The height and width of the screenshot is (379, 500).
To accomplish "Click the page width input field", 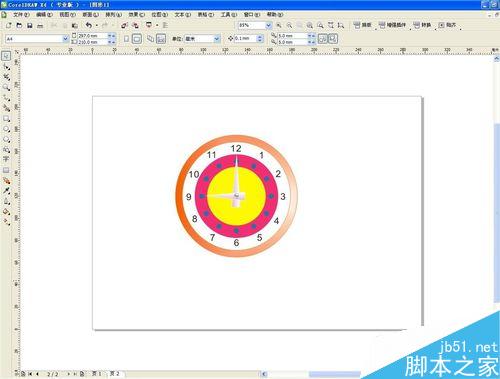I will pos(93,36).
